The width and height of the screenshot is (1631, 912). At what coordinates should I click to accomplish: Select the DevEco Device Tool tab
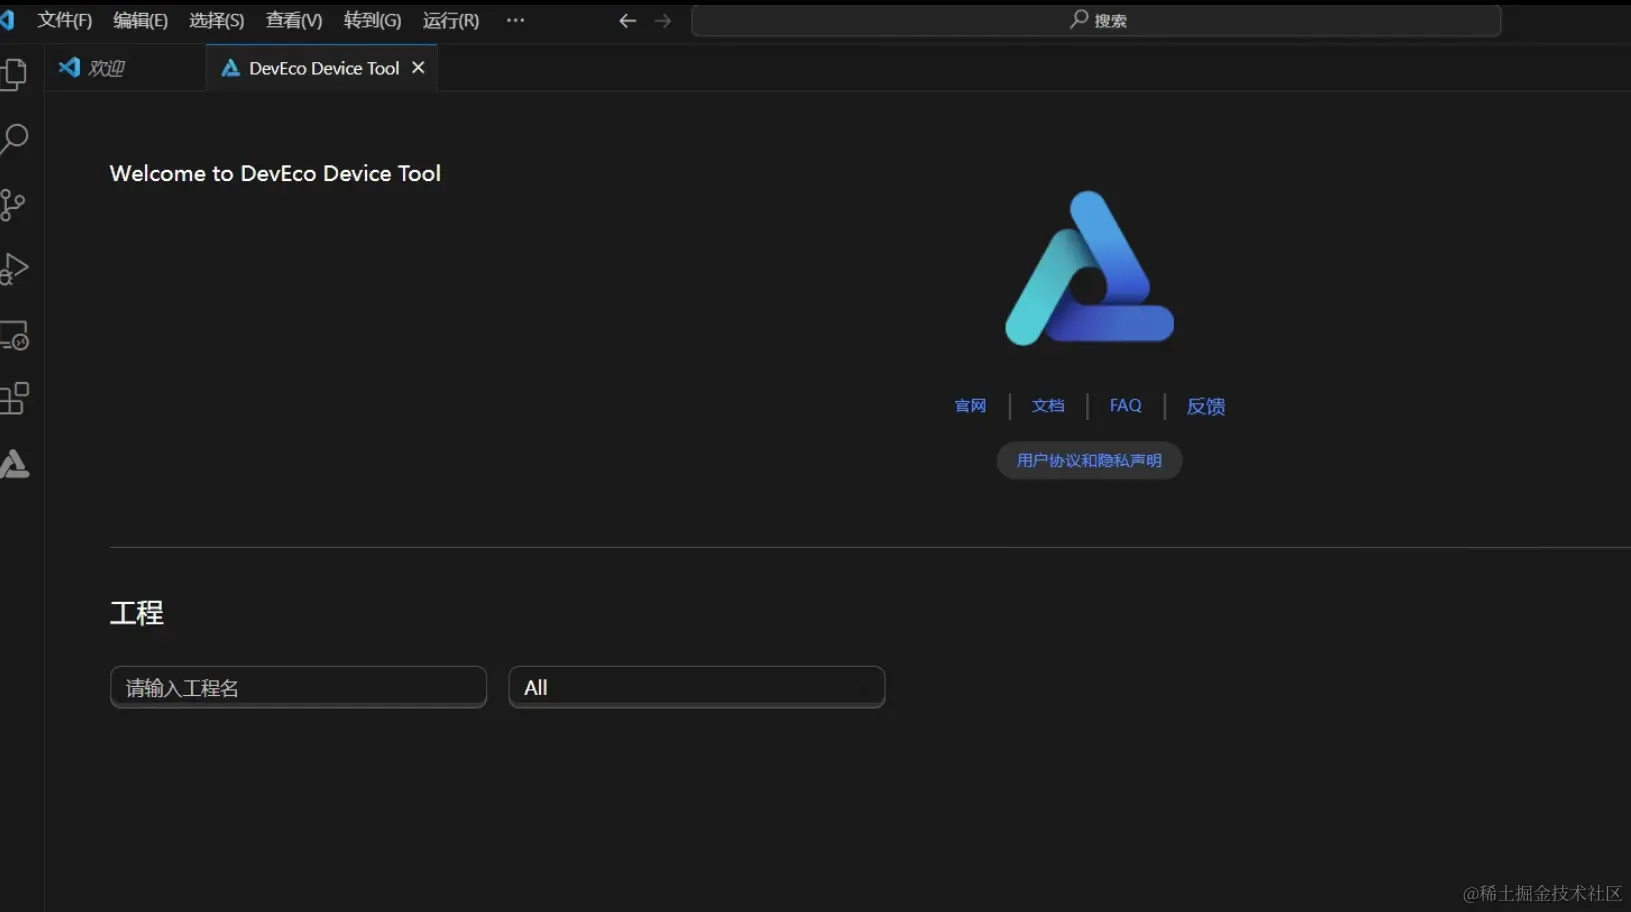(x=323, y=68)
